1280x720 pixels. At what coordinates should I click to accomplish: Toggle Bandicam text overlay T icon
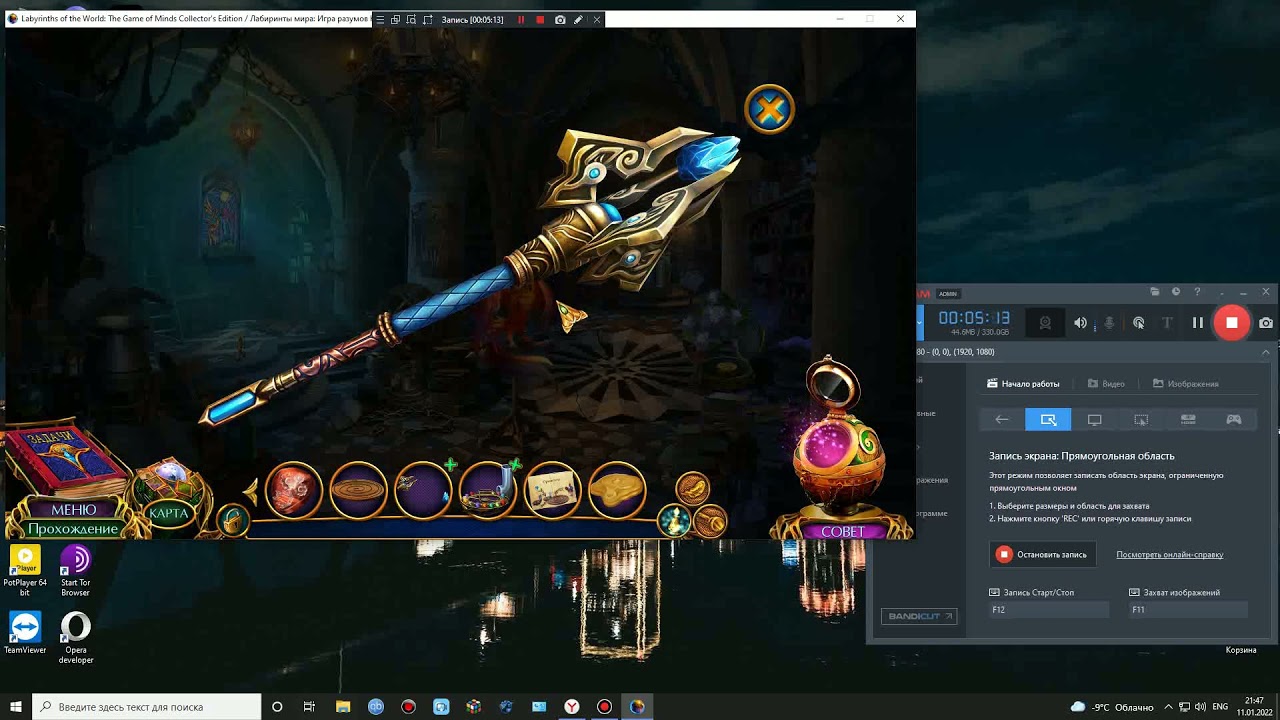(x=1167, y=323)
